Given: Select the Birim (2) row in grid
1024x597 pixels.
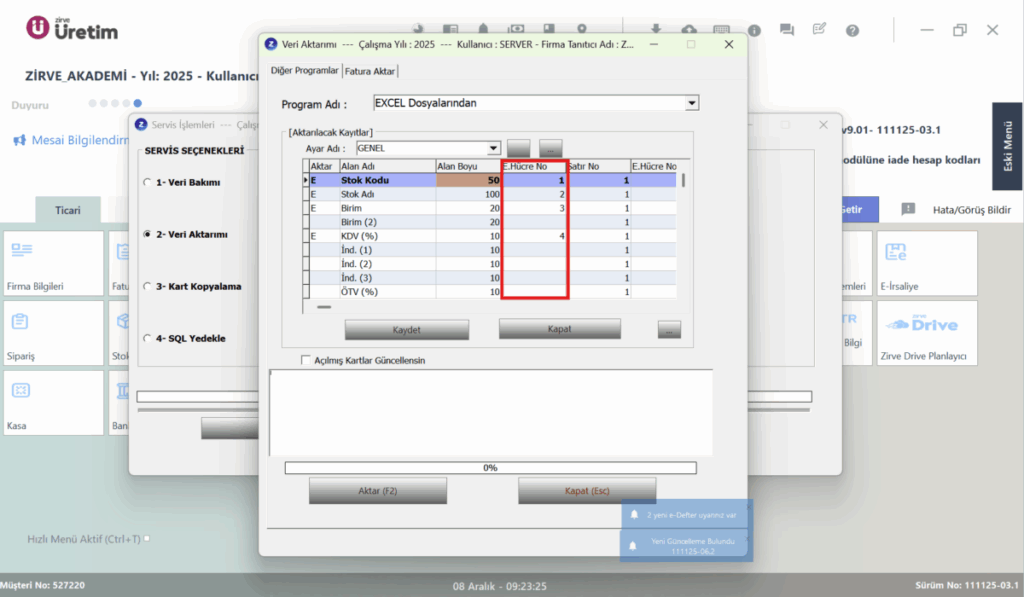Looking at the screenshot, I should pos(490,222).
